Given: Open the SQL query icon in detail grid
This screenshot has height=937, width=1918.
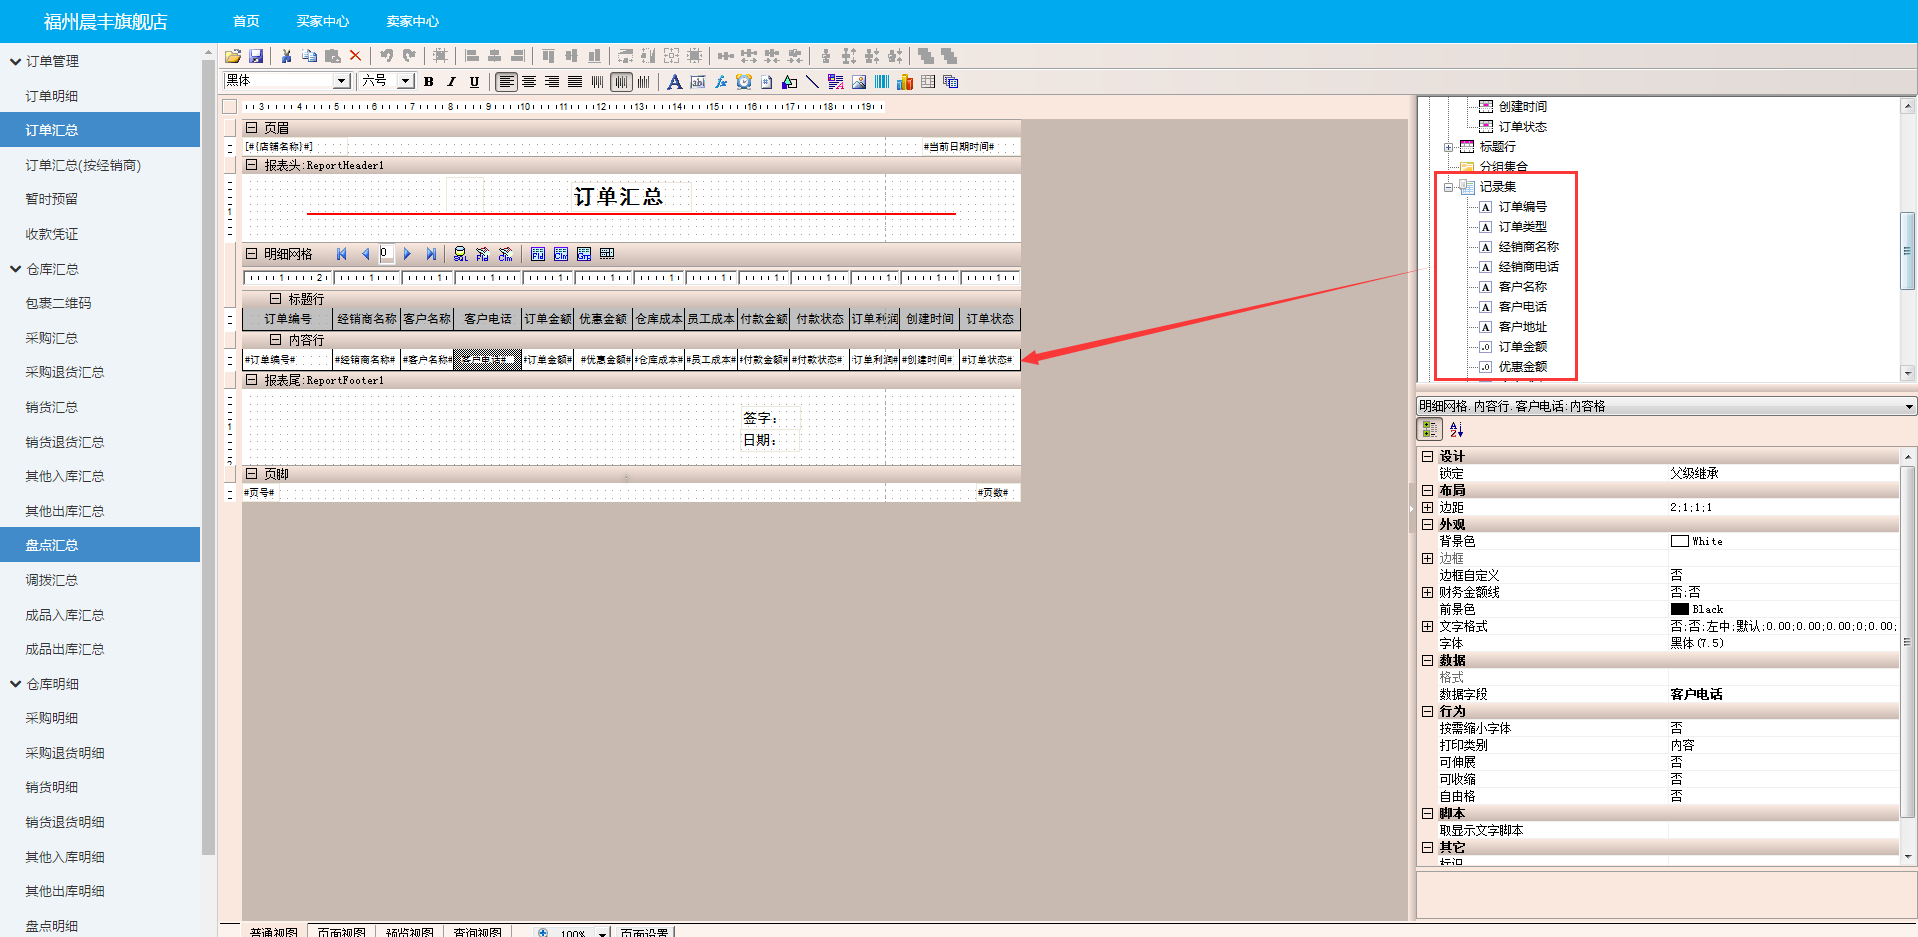Looking at the screenshot, I should pyautogui.click(x=460, y=254).
